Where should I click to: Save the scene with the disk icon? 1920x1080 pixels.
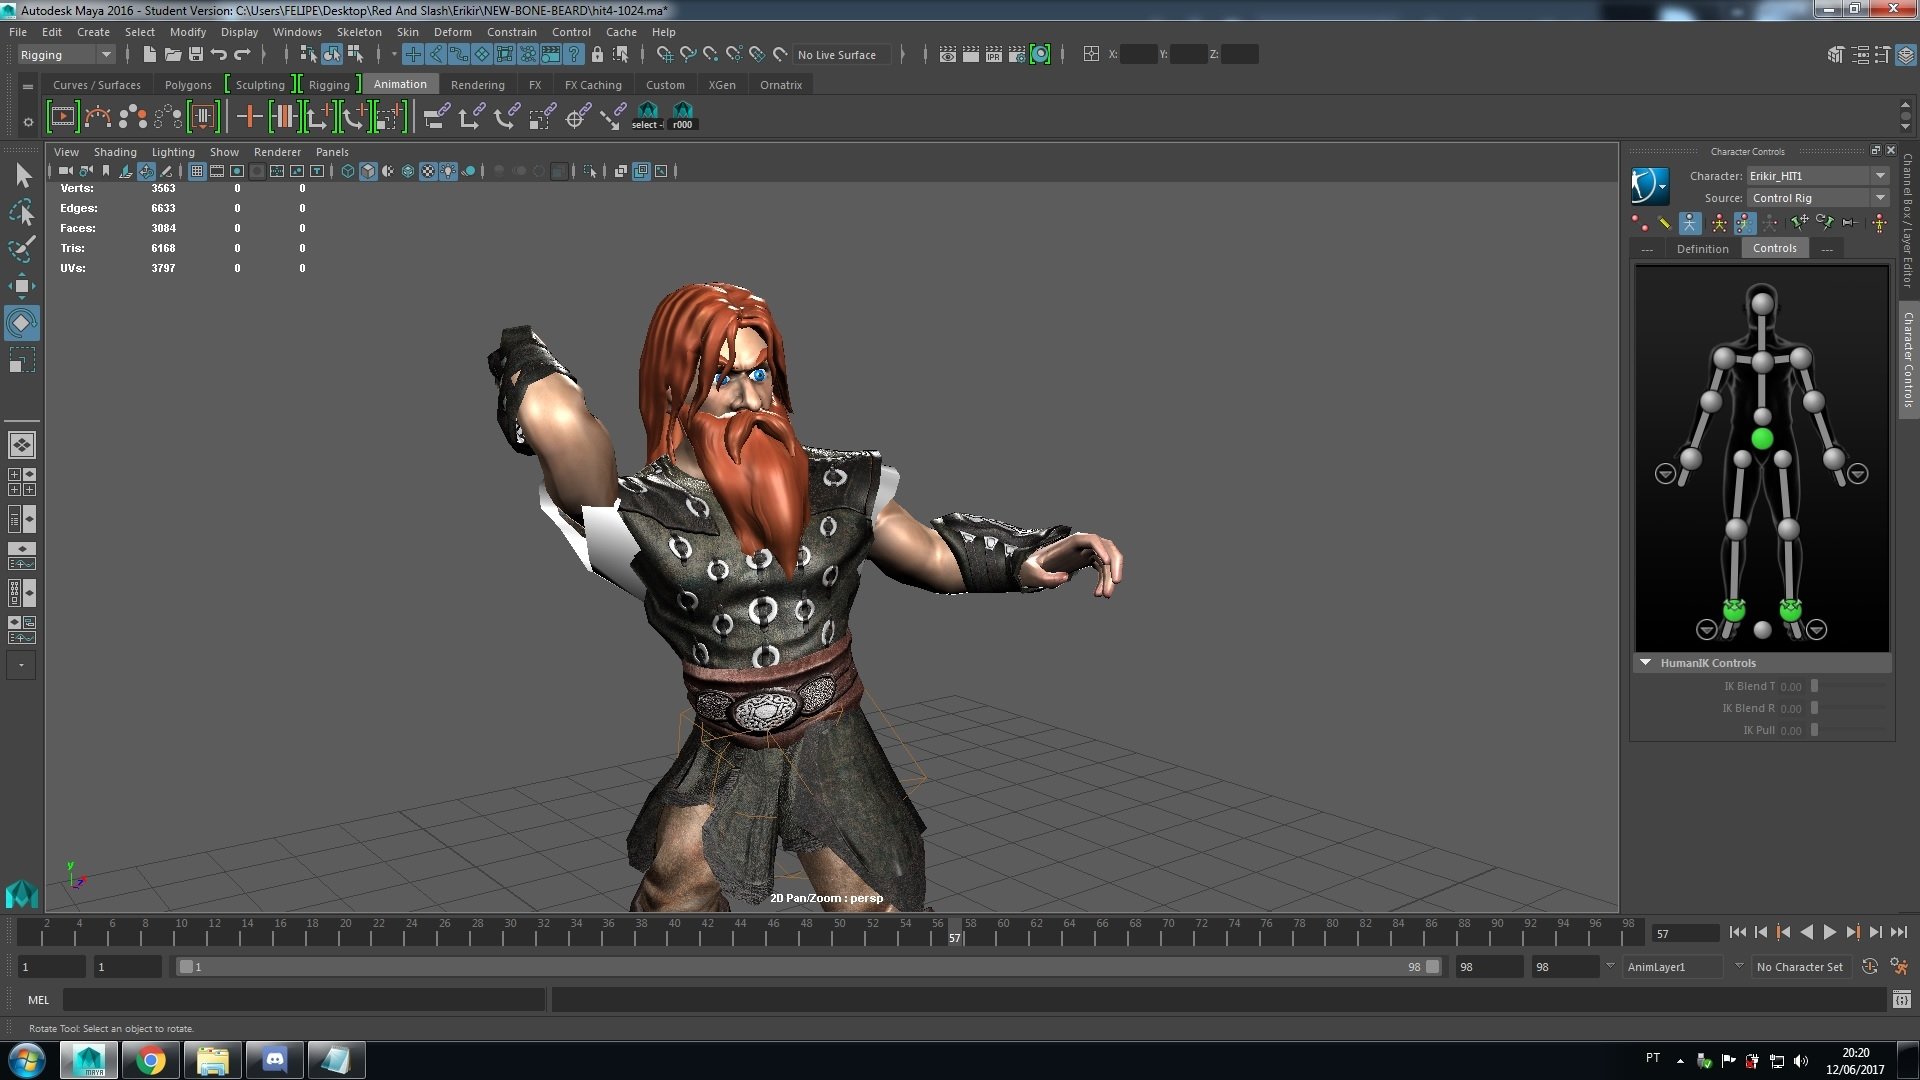[x=196, y=54]
